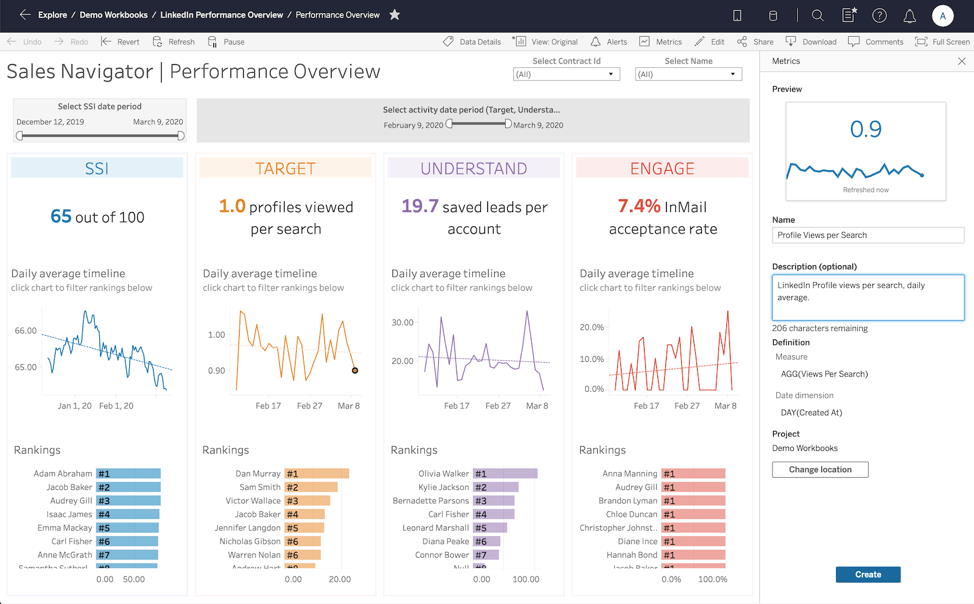Click Victor Wallace in TARGET rankings
The height and width of the screenshot is (604, 974).
coord(253,501)
